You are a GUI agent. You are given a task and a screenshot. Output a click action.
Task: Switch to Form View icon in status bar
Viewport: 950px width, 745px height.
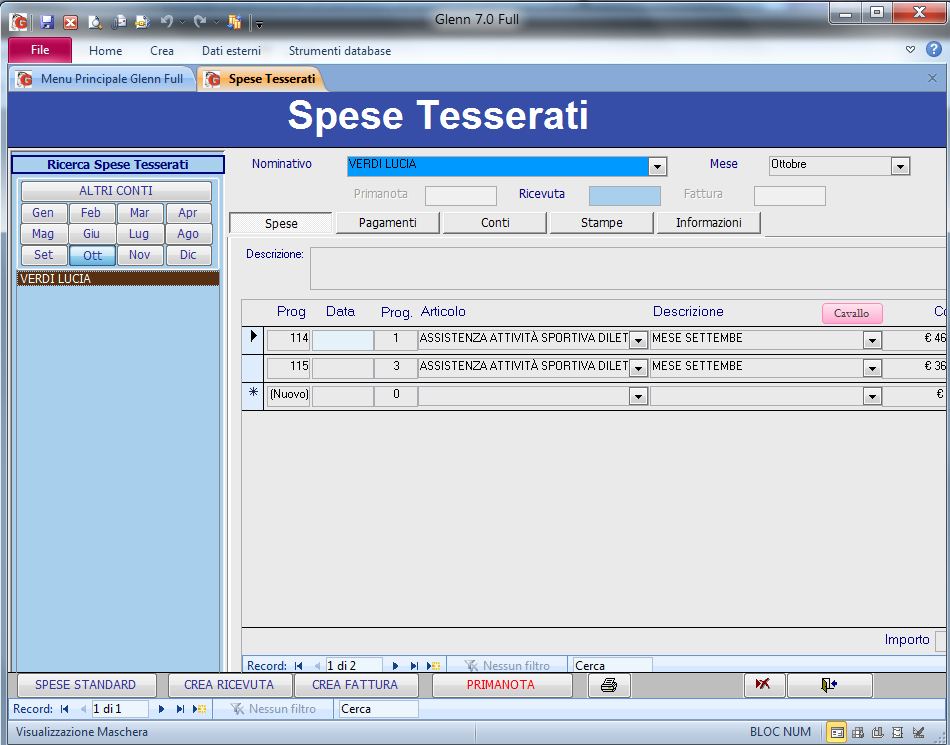click(x=837, y=732)
